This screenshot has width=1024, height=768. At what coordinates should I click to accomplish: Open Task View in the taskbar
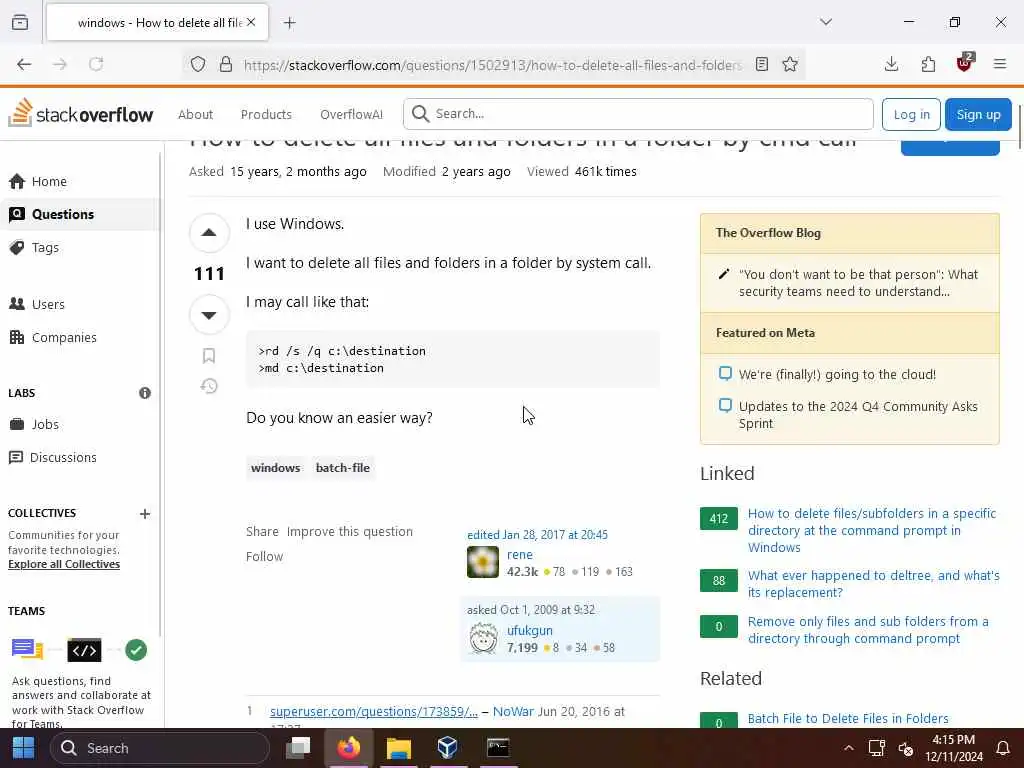tap(298, 748)
